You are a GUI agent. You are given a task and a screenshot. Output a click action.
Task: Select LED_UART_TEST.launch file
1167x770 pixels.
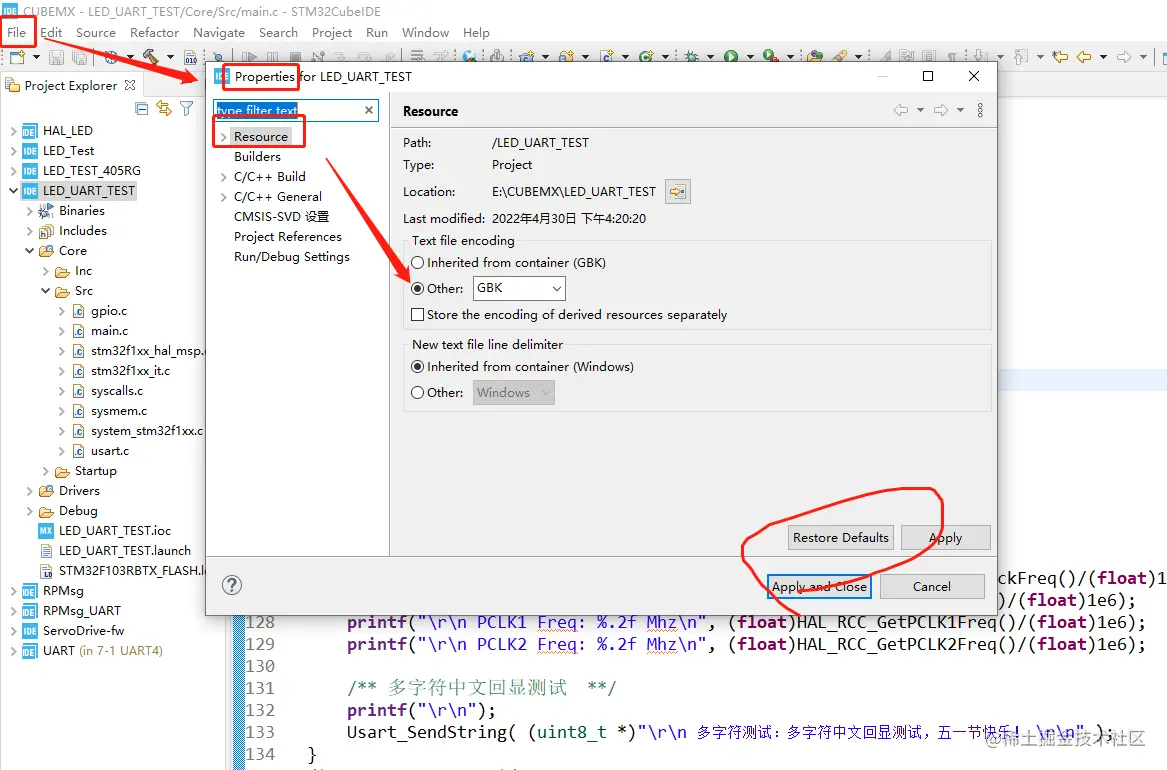click(125, 551)
